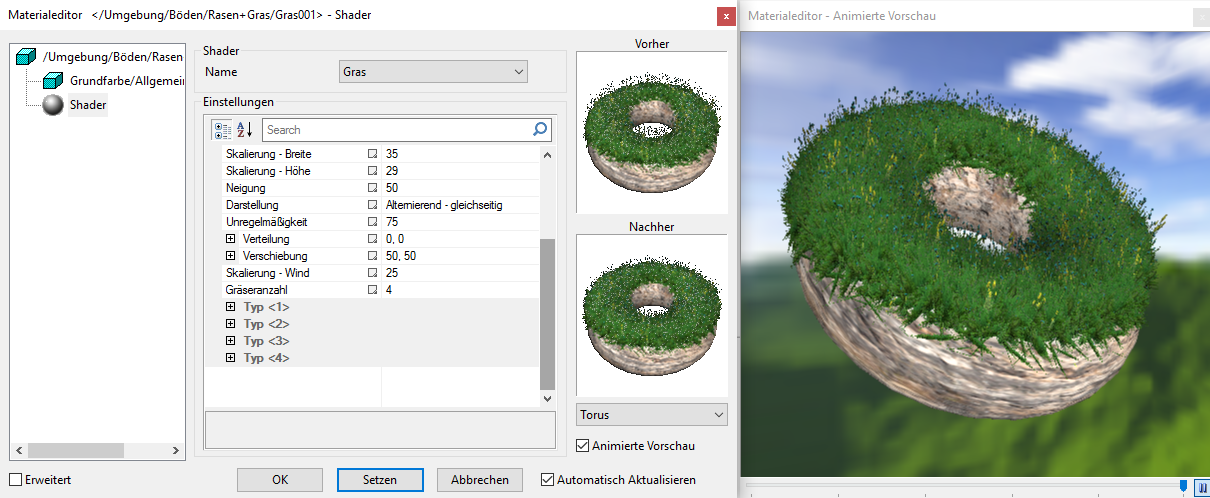Expand the Typ <4> group
The width and height of the screenshot is (1210, 498).
[231, 358]
